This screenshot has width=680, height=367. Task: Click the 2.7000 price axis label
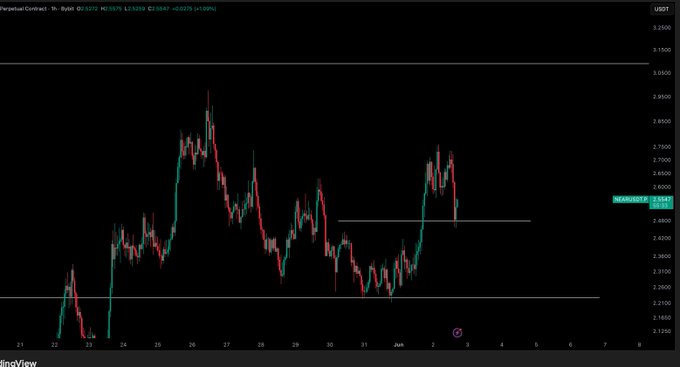point(661,160)
